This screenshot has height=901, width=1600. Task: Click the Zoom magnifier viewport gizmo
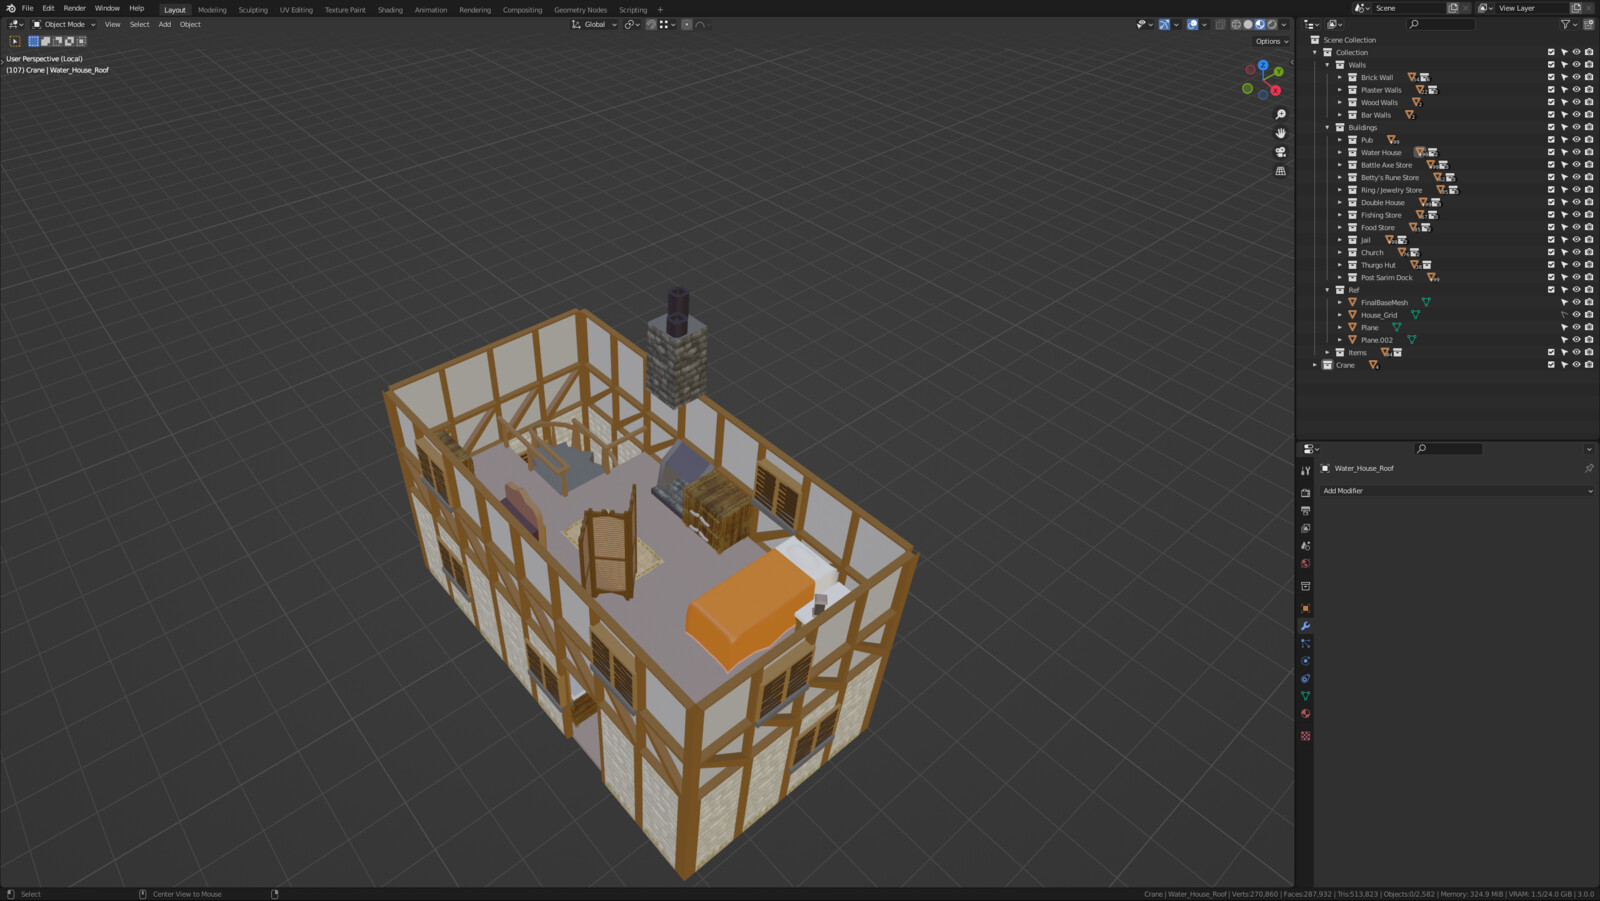1280,114
